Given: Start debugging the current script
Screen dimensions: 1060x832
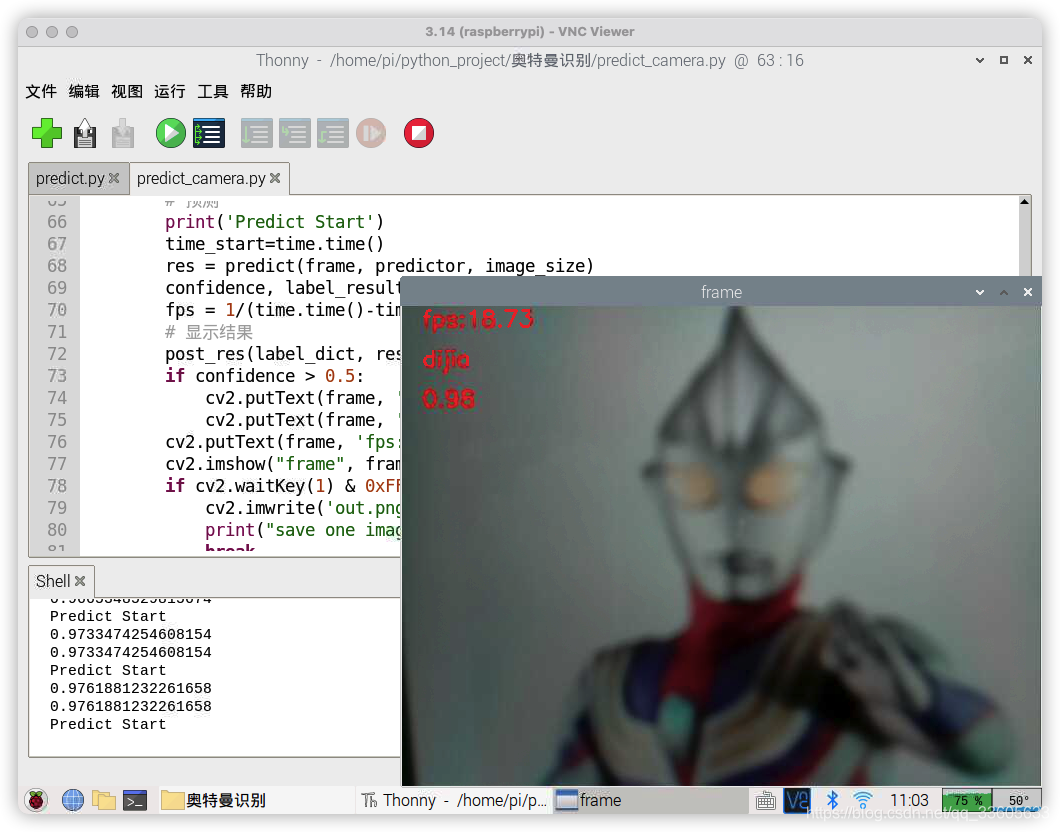Looking at the screenshot, I should tap(209, 133).
